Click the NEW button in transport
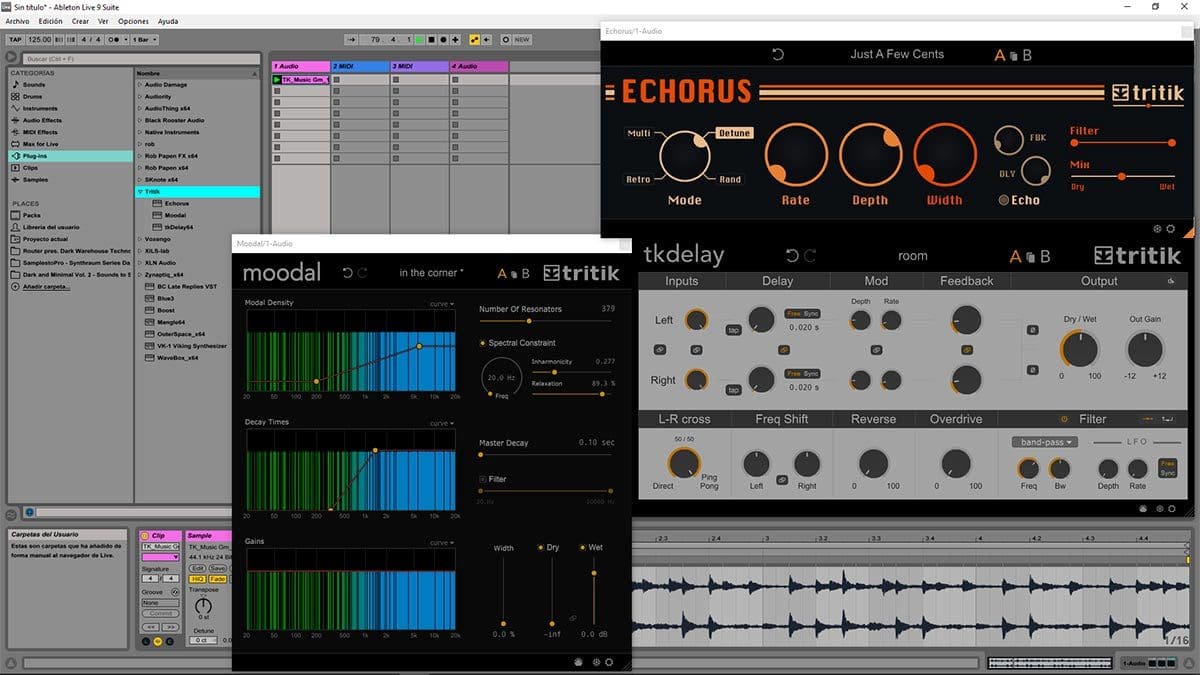Screen dimensions: 1200x675 [522, 40]
